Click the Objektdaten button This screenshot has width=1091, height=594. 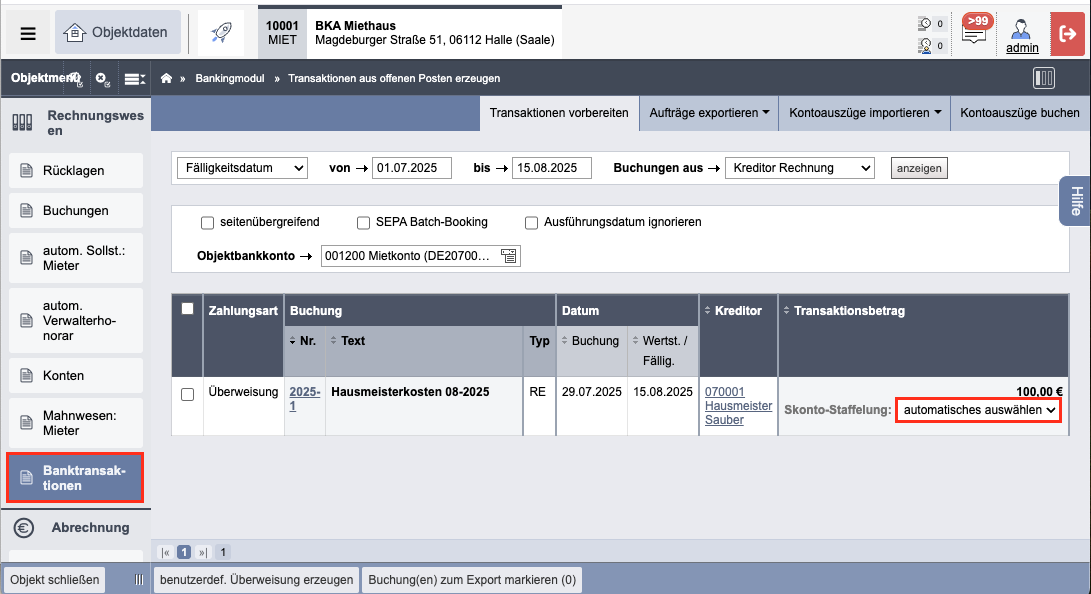[118, 33]
